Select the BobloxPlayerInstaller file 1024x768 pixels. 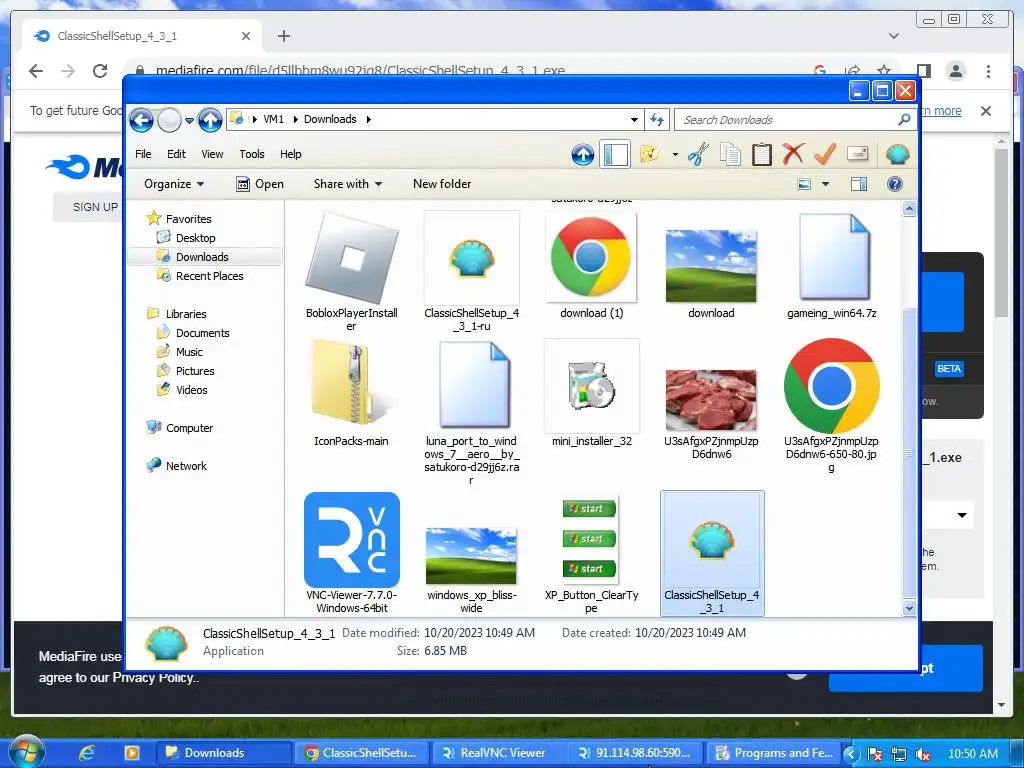pos(351,271)
